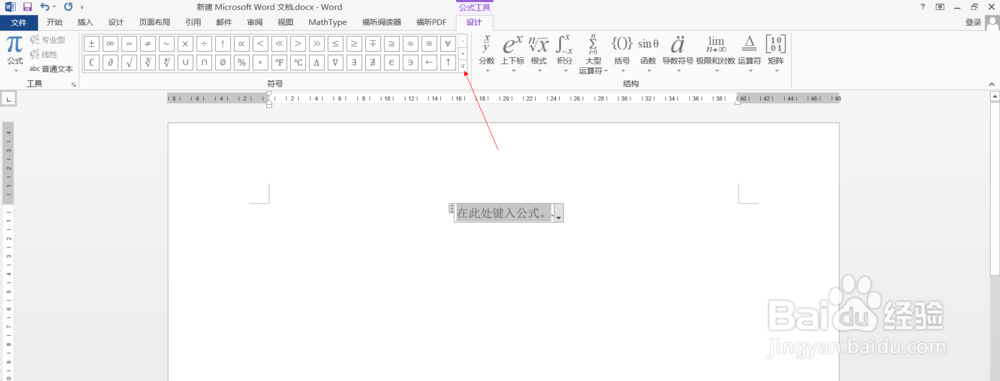The image size is (1000, 381).
Task: Switch to 普通文本 normal text mode
Action: [x=52, y=69]
